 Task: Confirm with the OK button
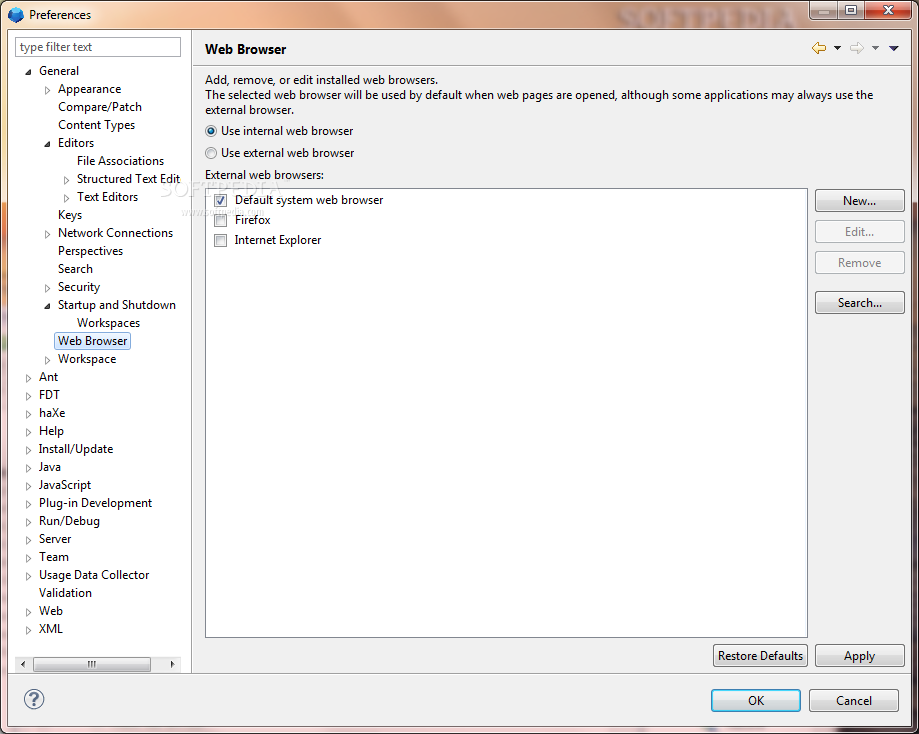coord(755,701)
